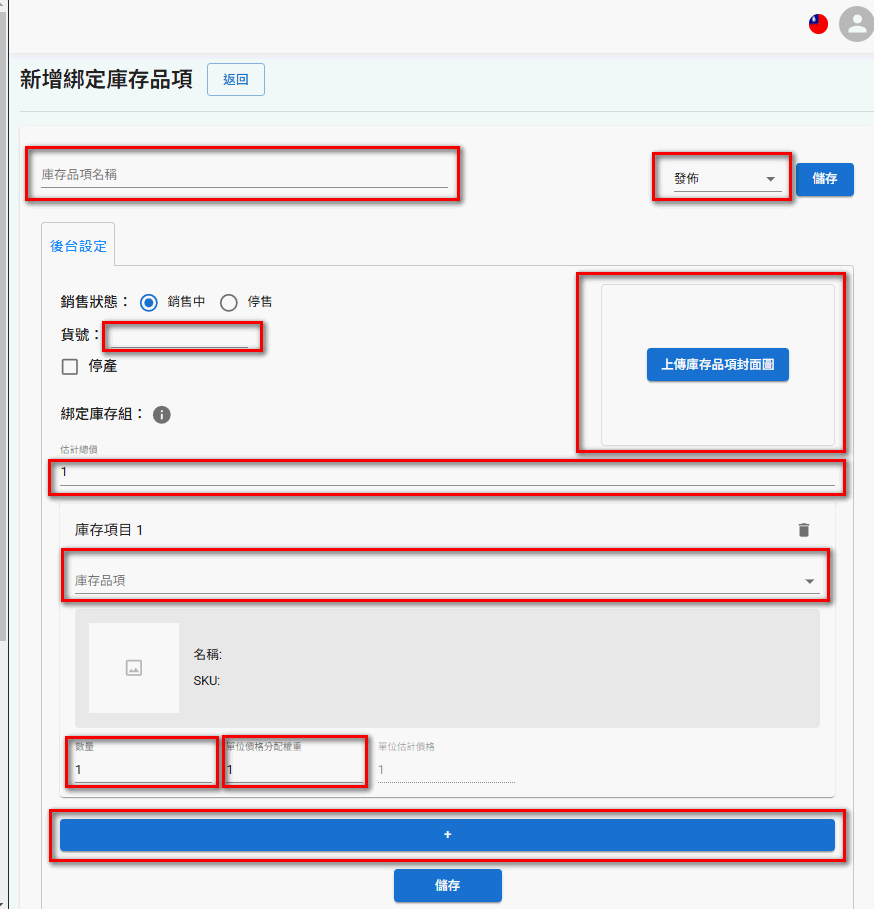Screen dimensions: 874x909
Task: Click the flag language icon at top right
Action: pos(817,23)
